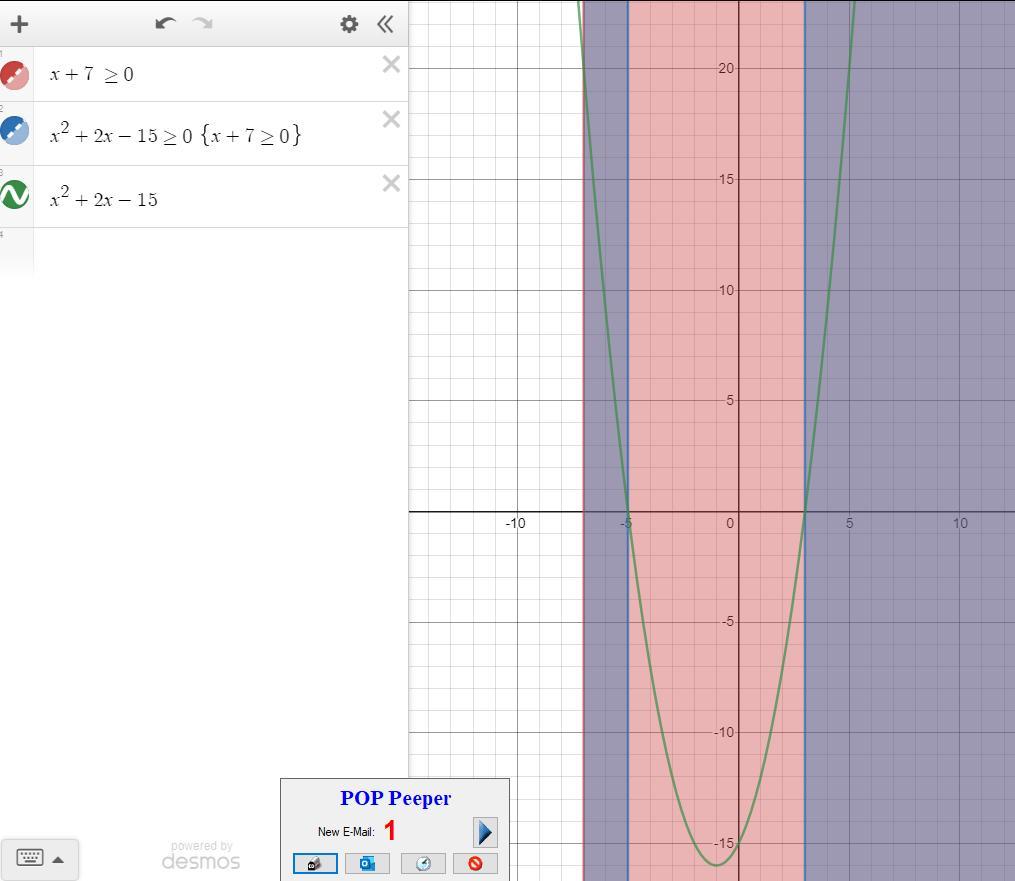Viewport: 1015px width, 881px height.
Task: Delete the x²+2x−15 parabola expression
Action: point(391,183)
